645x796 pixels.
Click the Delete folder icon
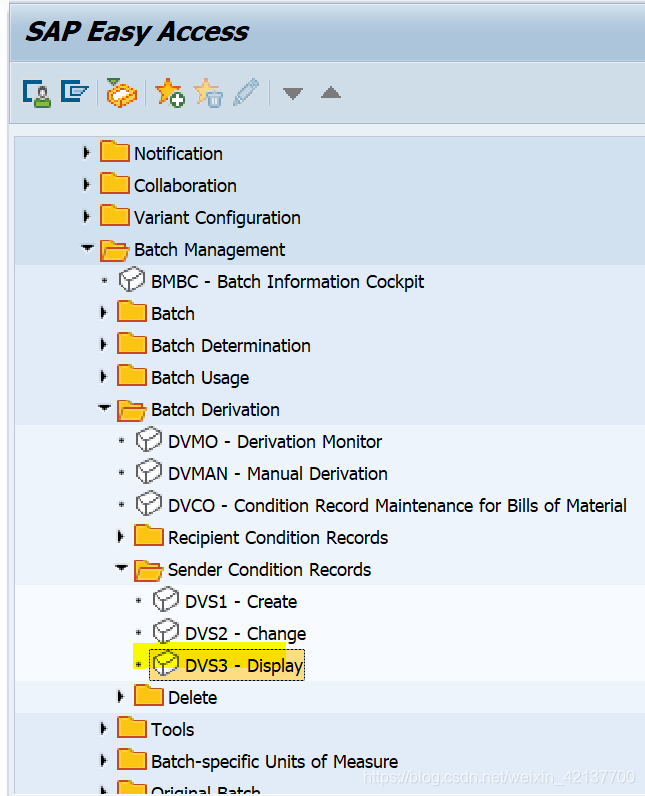click(x=149, y=695)
